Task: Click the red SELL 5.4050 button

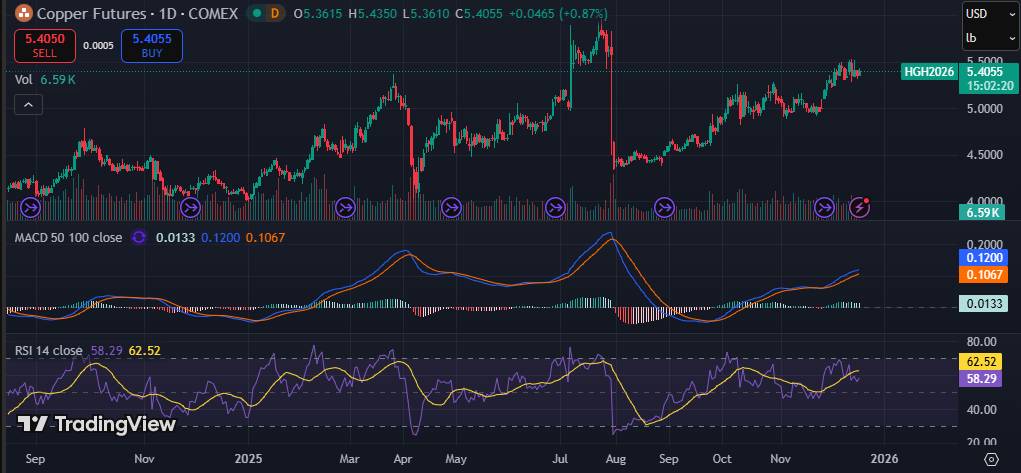Action: tap(46, 45)
